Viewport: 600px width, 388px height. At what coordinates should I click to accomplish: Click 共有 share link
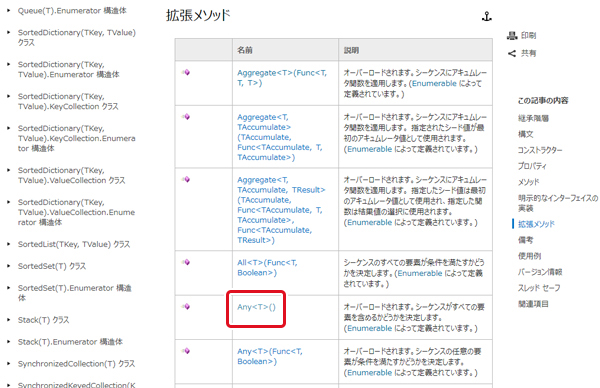click(528, 54)
